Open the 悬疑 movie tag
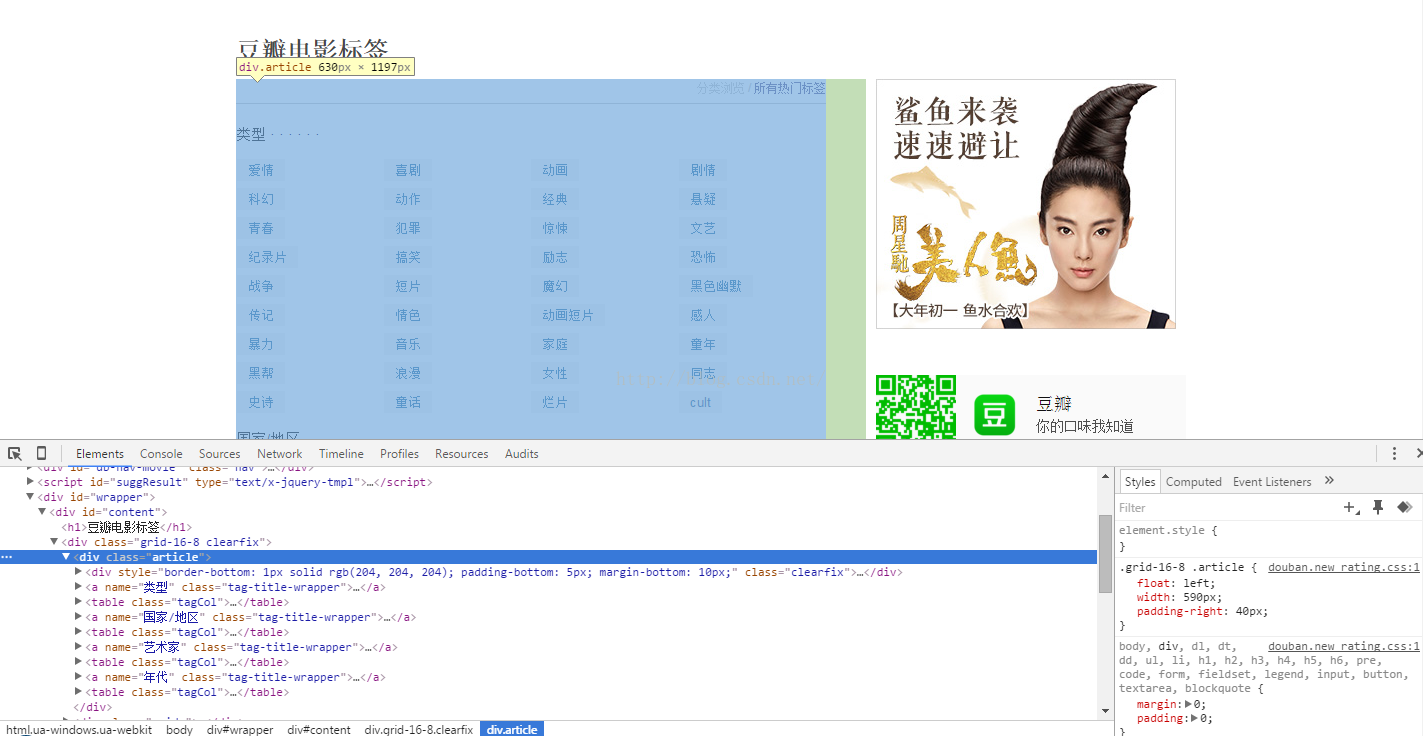The height and width of the screenshot is (736, 1423). 703,199
